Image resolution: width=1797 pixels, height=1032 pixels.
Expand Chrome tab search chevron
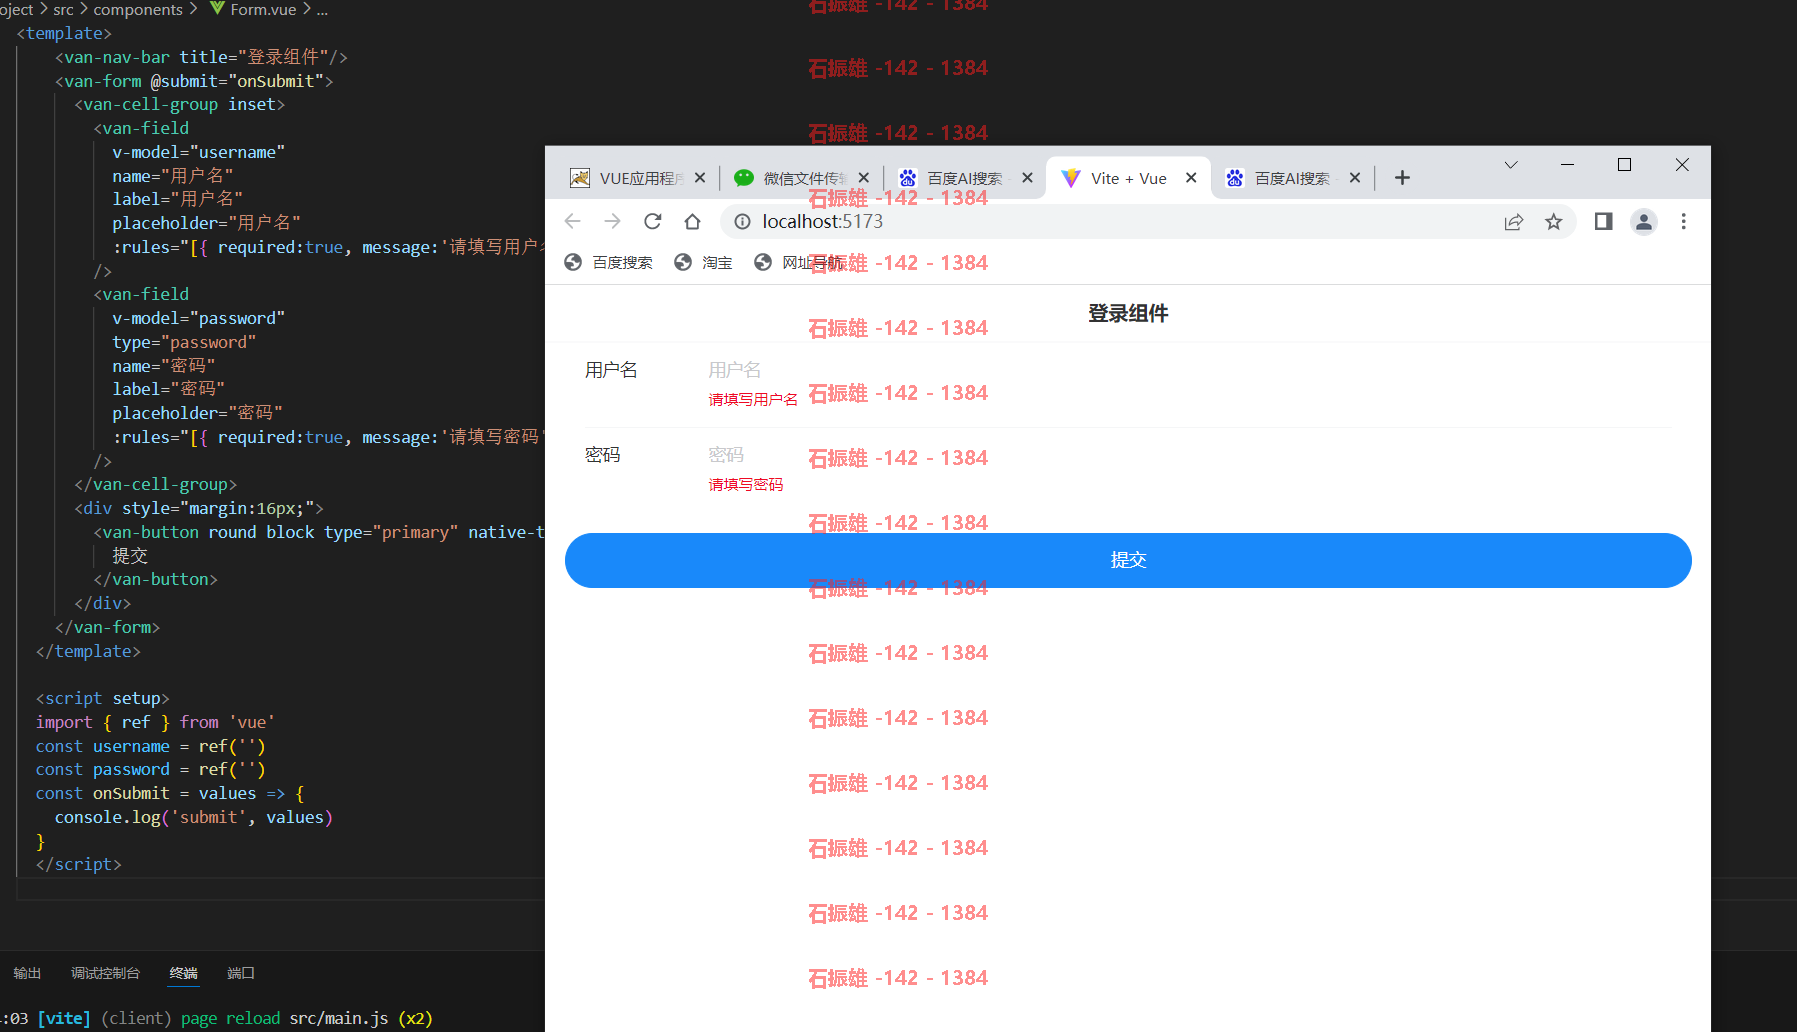pos(1511,165)
